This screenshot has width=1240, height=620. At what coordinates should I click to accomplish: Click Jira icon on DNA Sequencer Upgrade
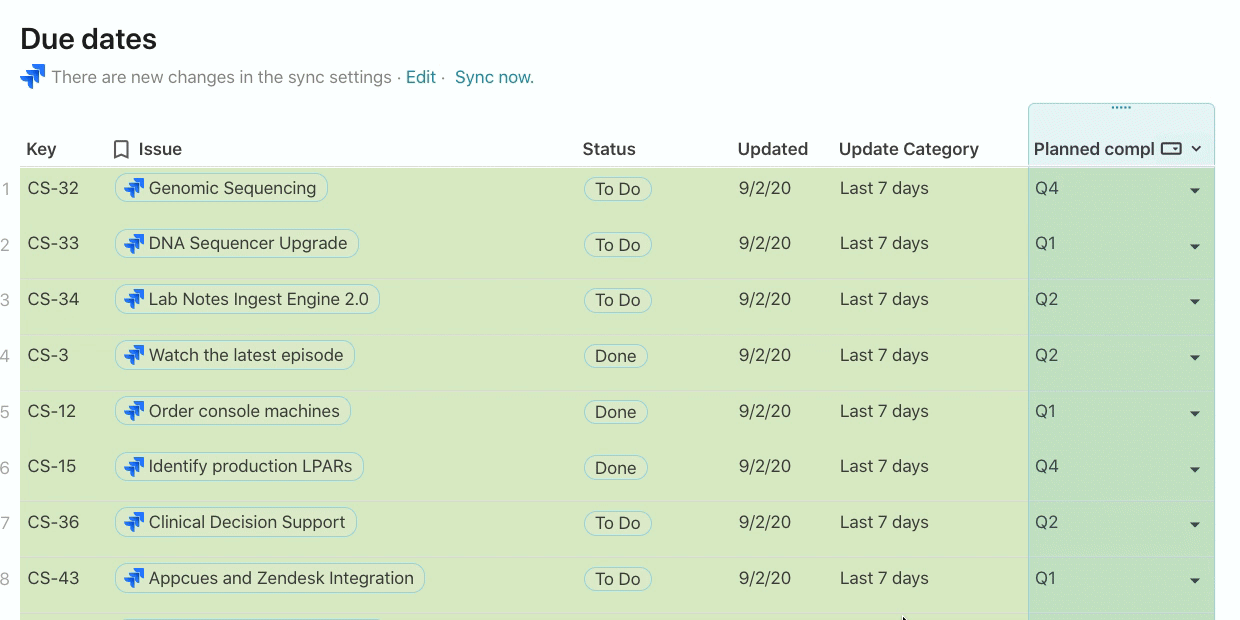click(134, 243)
